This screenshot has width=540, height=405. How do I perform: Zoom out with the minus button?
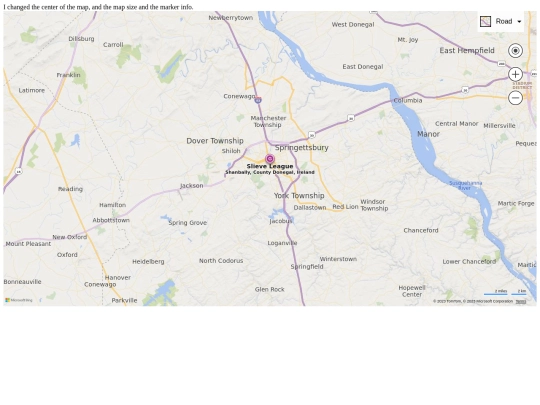point(515,98)
